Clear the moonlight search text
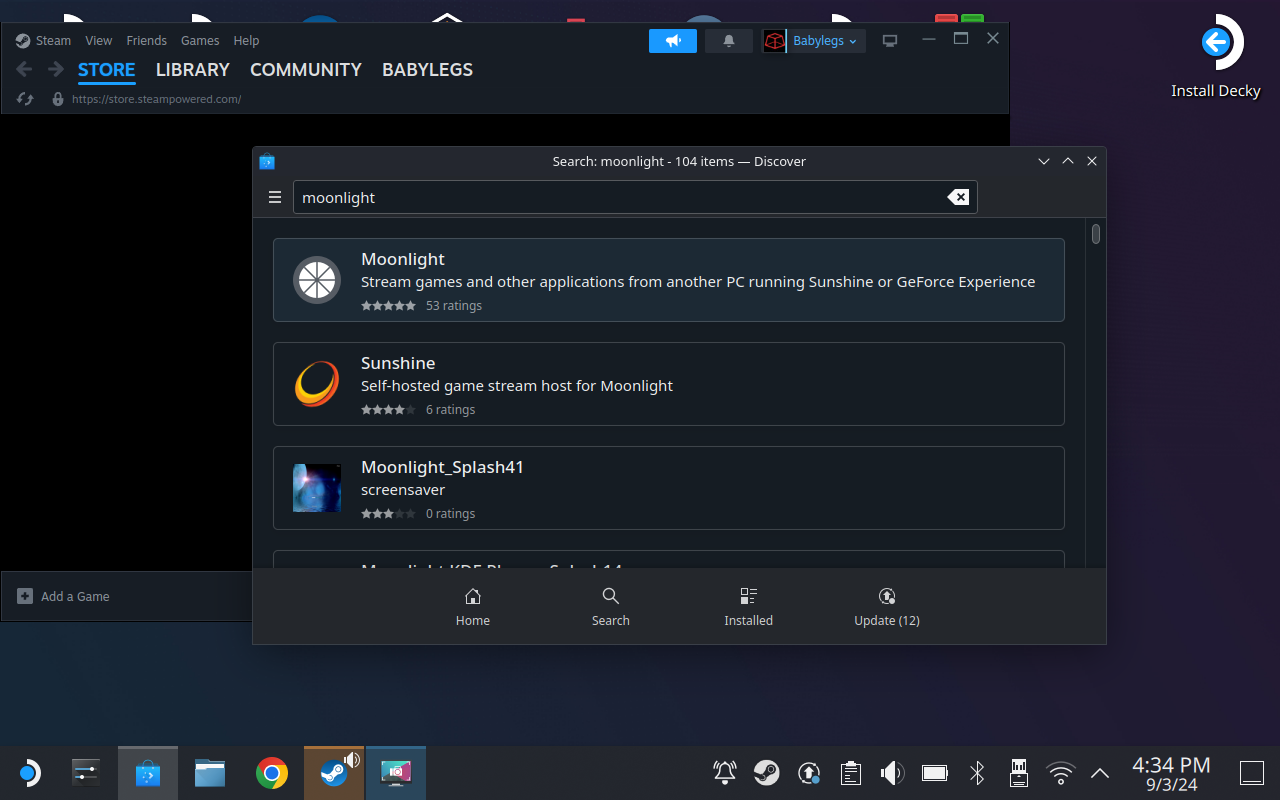This screenshot has height=800, width=1280. coord(958,197)
